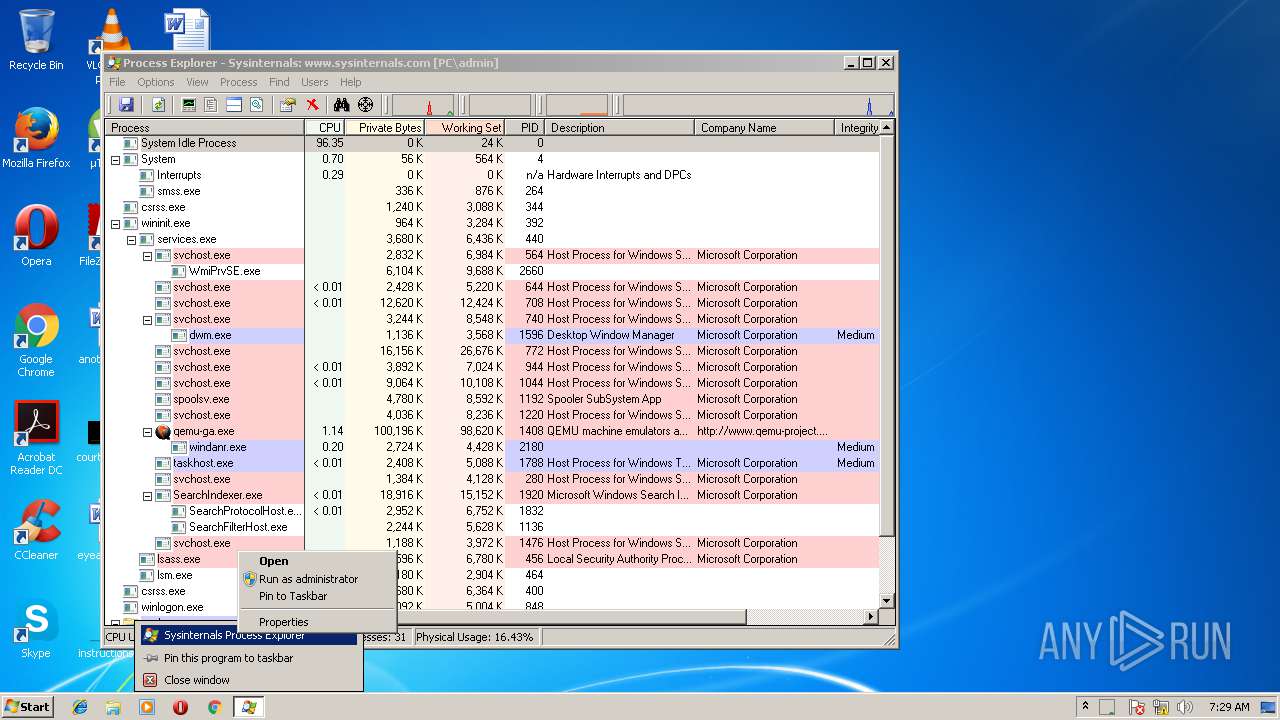Collapse the SearchIndexer.exe tree node

click(x=147, y=496)
